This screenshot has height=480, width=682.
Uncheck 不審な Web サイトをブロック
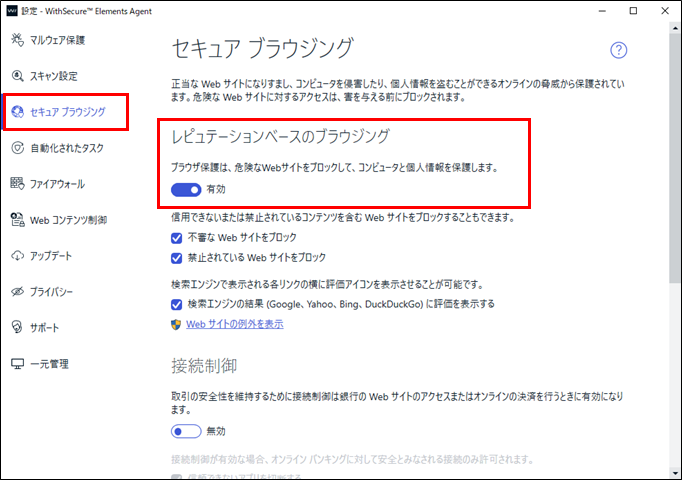point(177,238)
